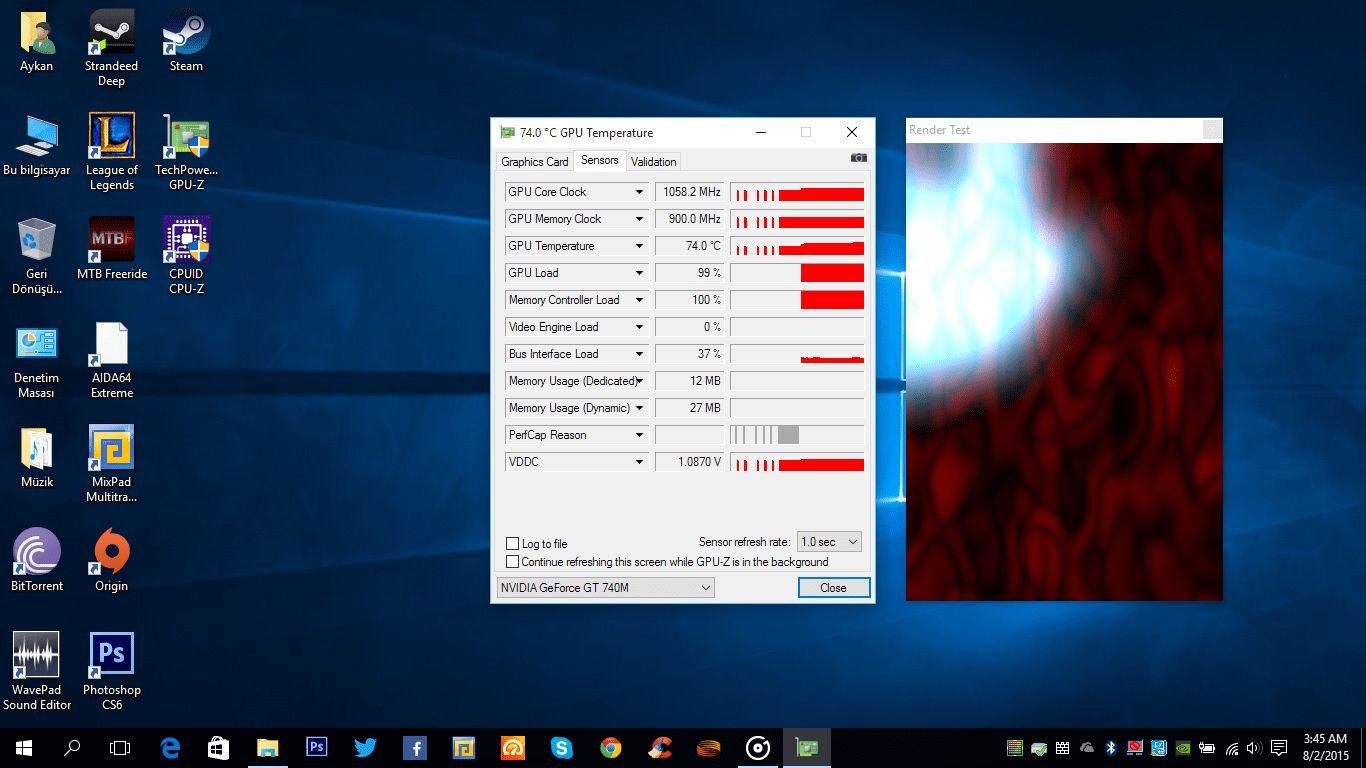Select the Aykan folder desktop icon

click(x=37, y=42)
